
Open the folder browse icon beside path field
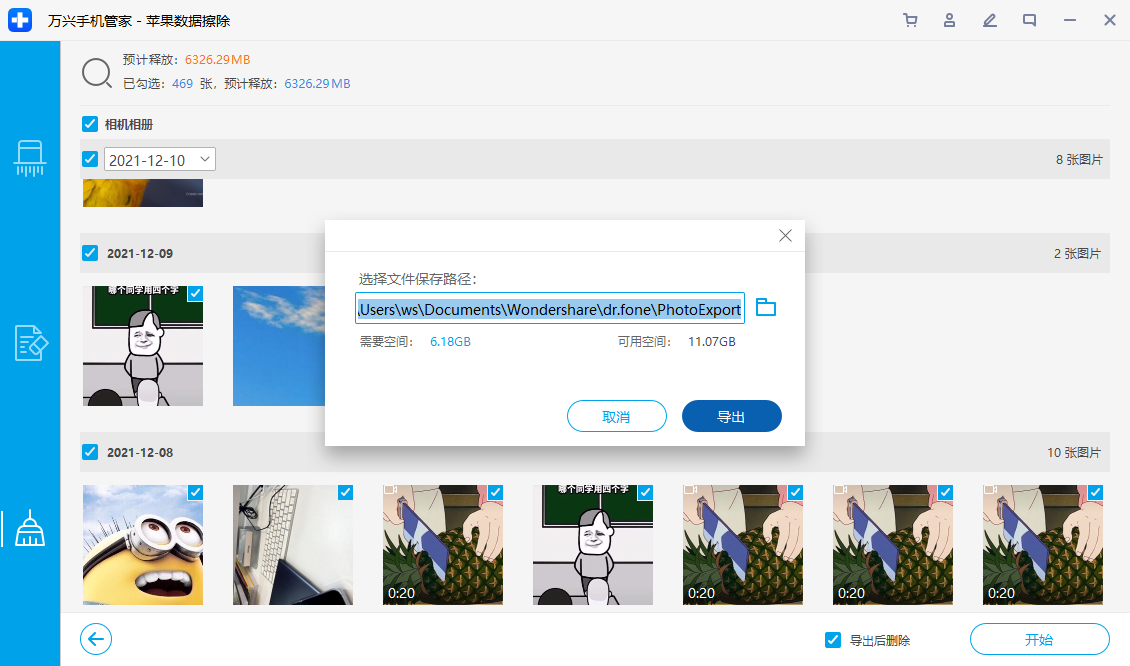pyautogui.click(x=766, y=308)
